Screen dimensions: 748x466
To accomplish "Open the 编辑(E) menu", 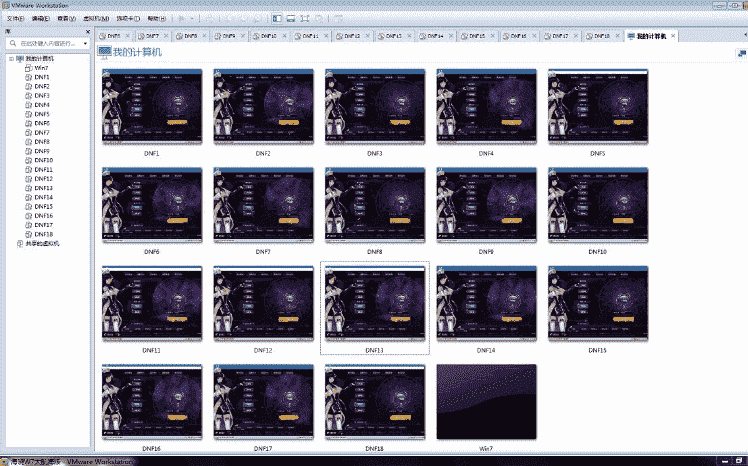I will coord(41,19).
